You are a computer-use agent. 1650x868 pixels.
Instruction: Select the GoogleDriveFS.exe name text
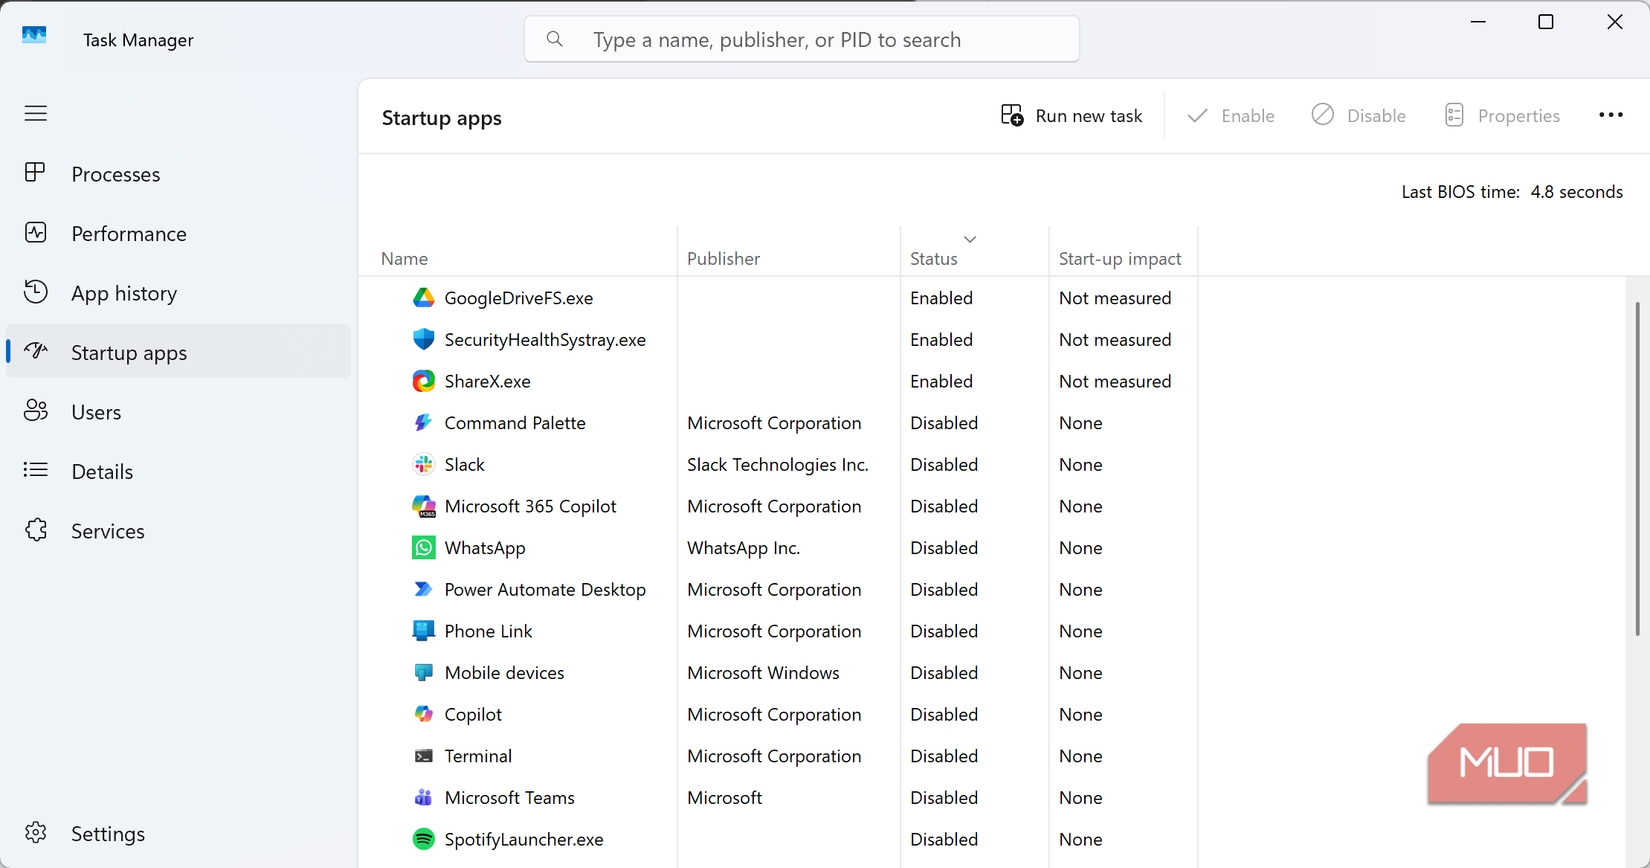(519, 298)
